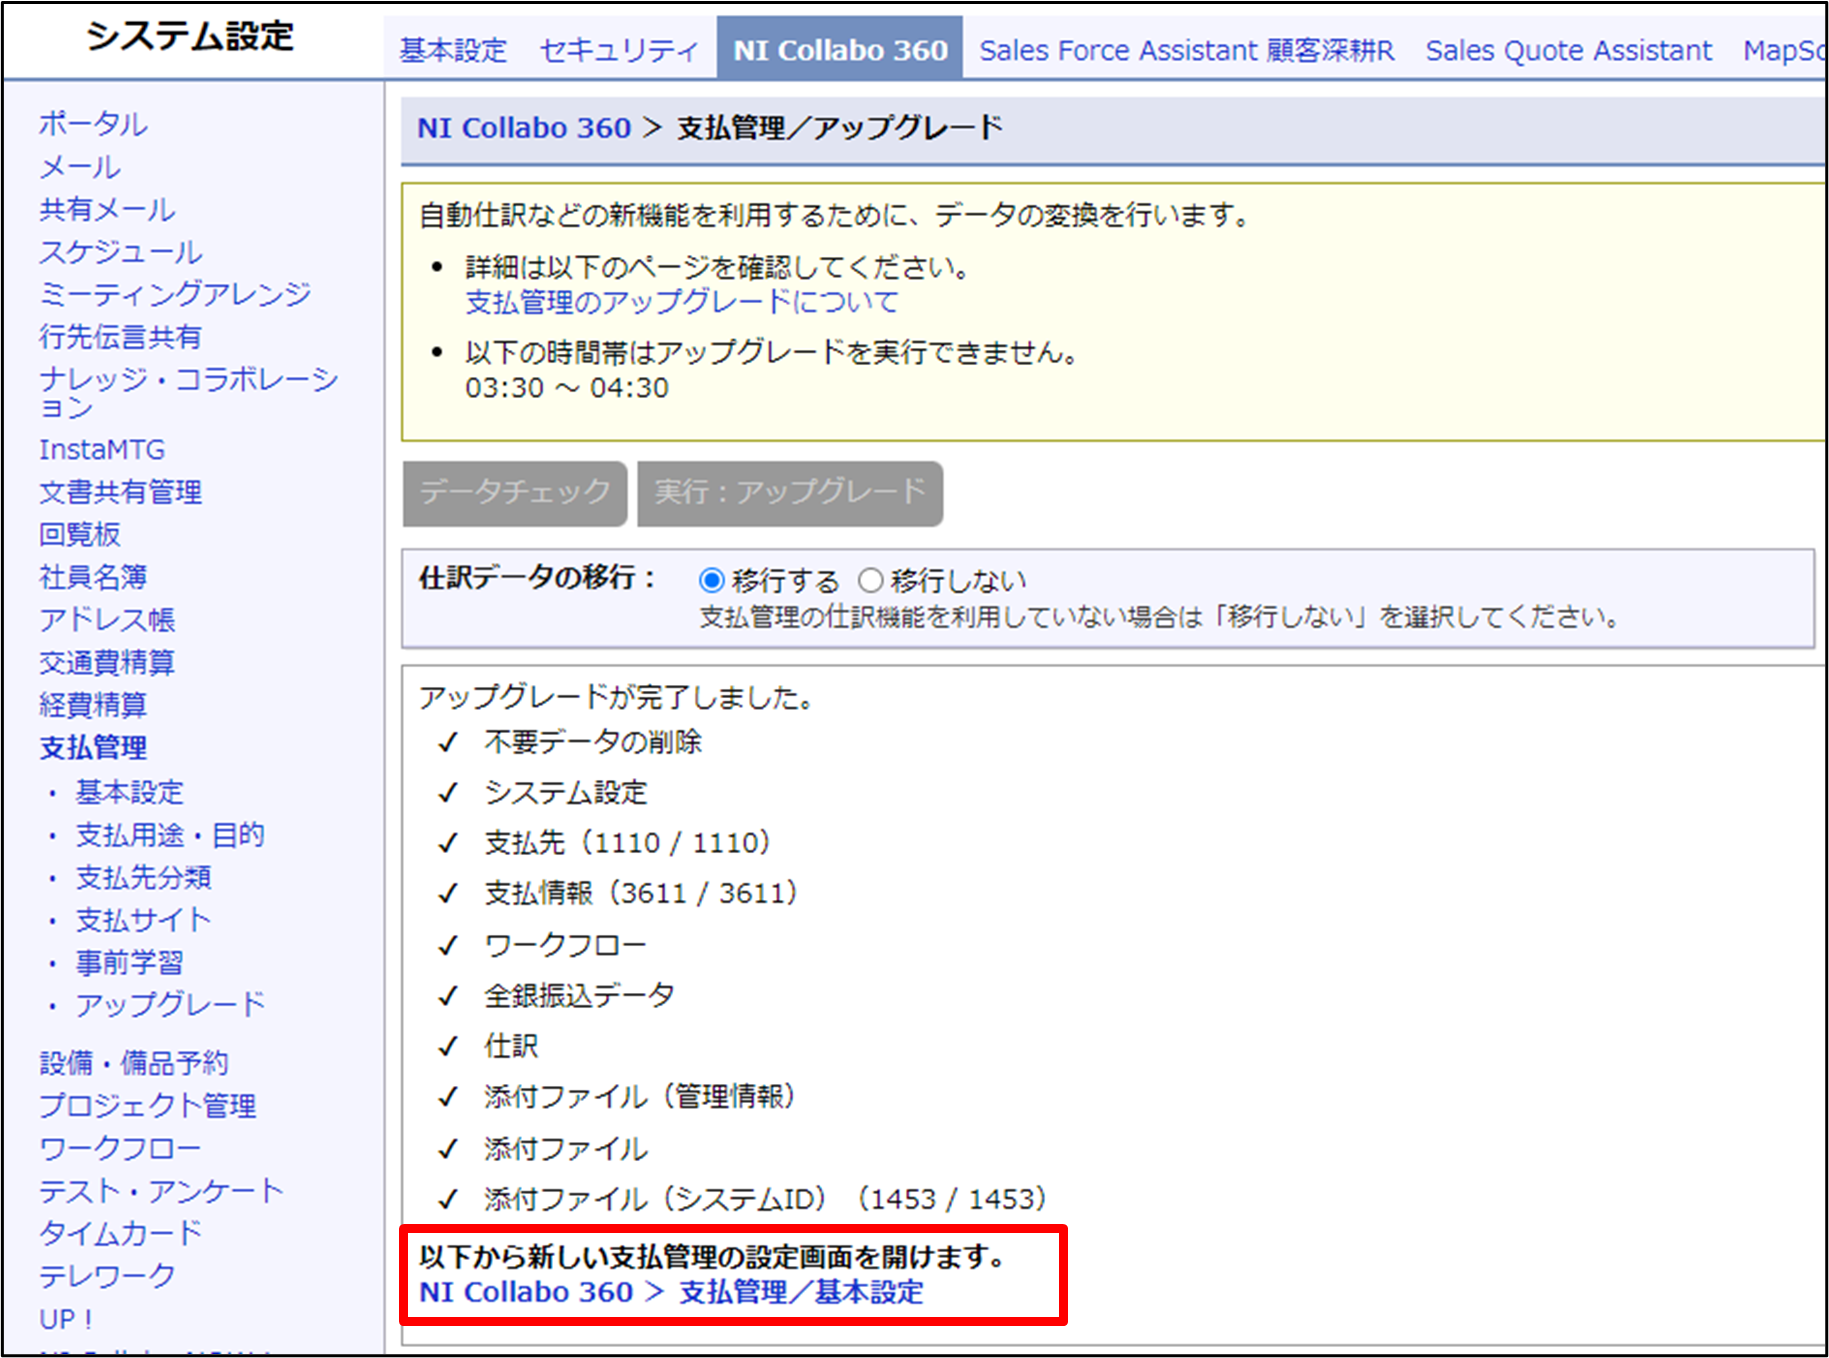
Task: Open 設備・備品予約 in the sidebar
Action: coord(134,1063)
